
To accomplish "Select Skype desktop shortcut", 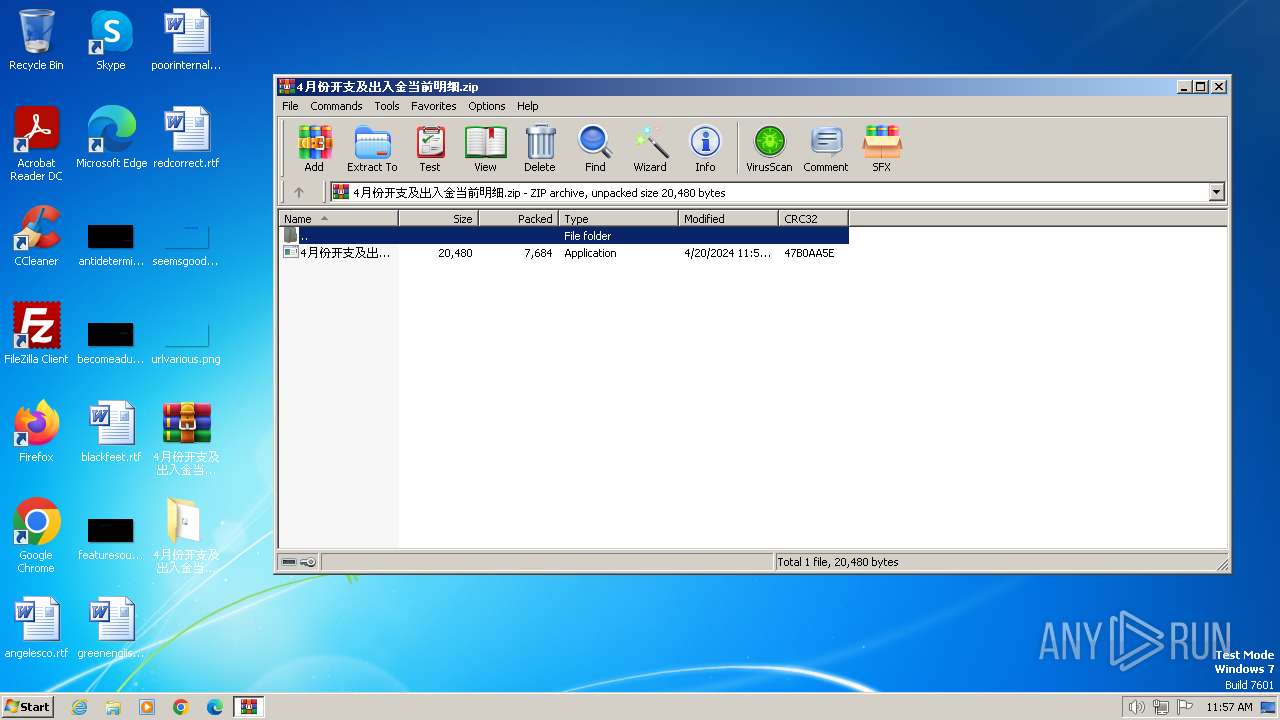I will pos(110,40).
